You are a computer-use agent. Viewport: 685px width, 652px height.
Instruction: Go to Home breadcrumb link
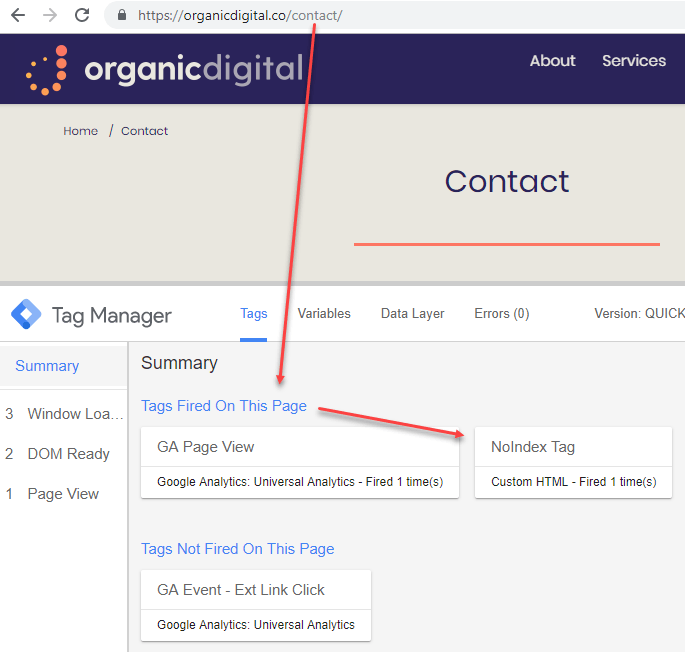[80, 131]
